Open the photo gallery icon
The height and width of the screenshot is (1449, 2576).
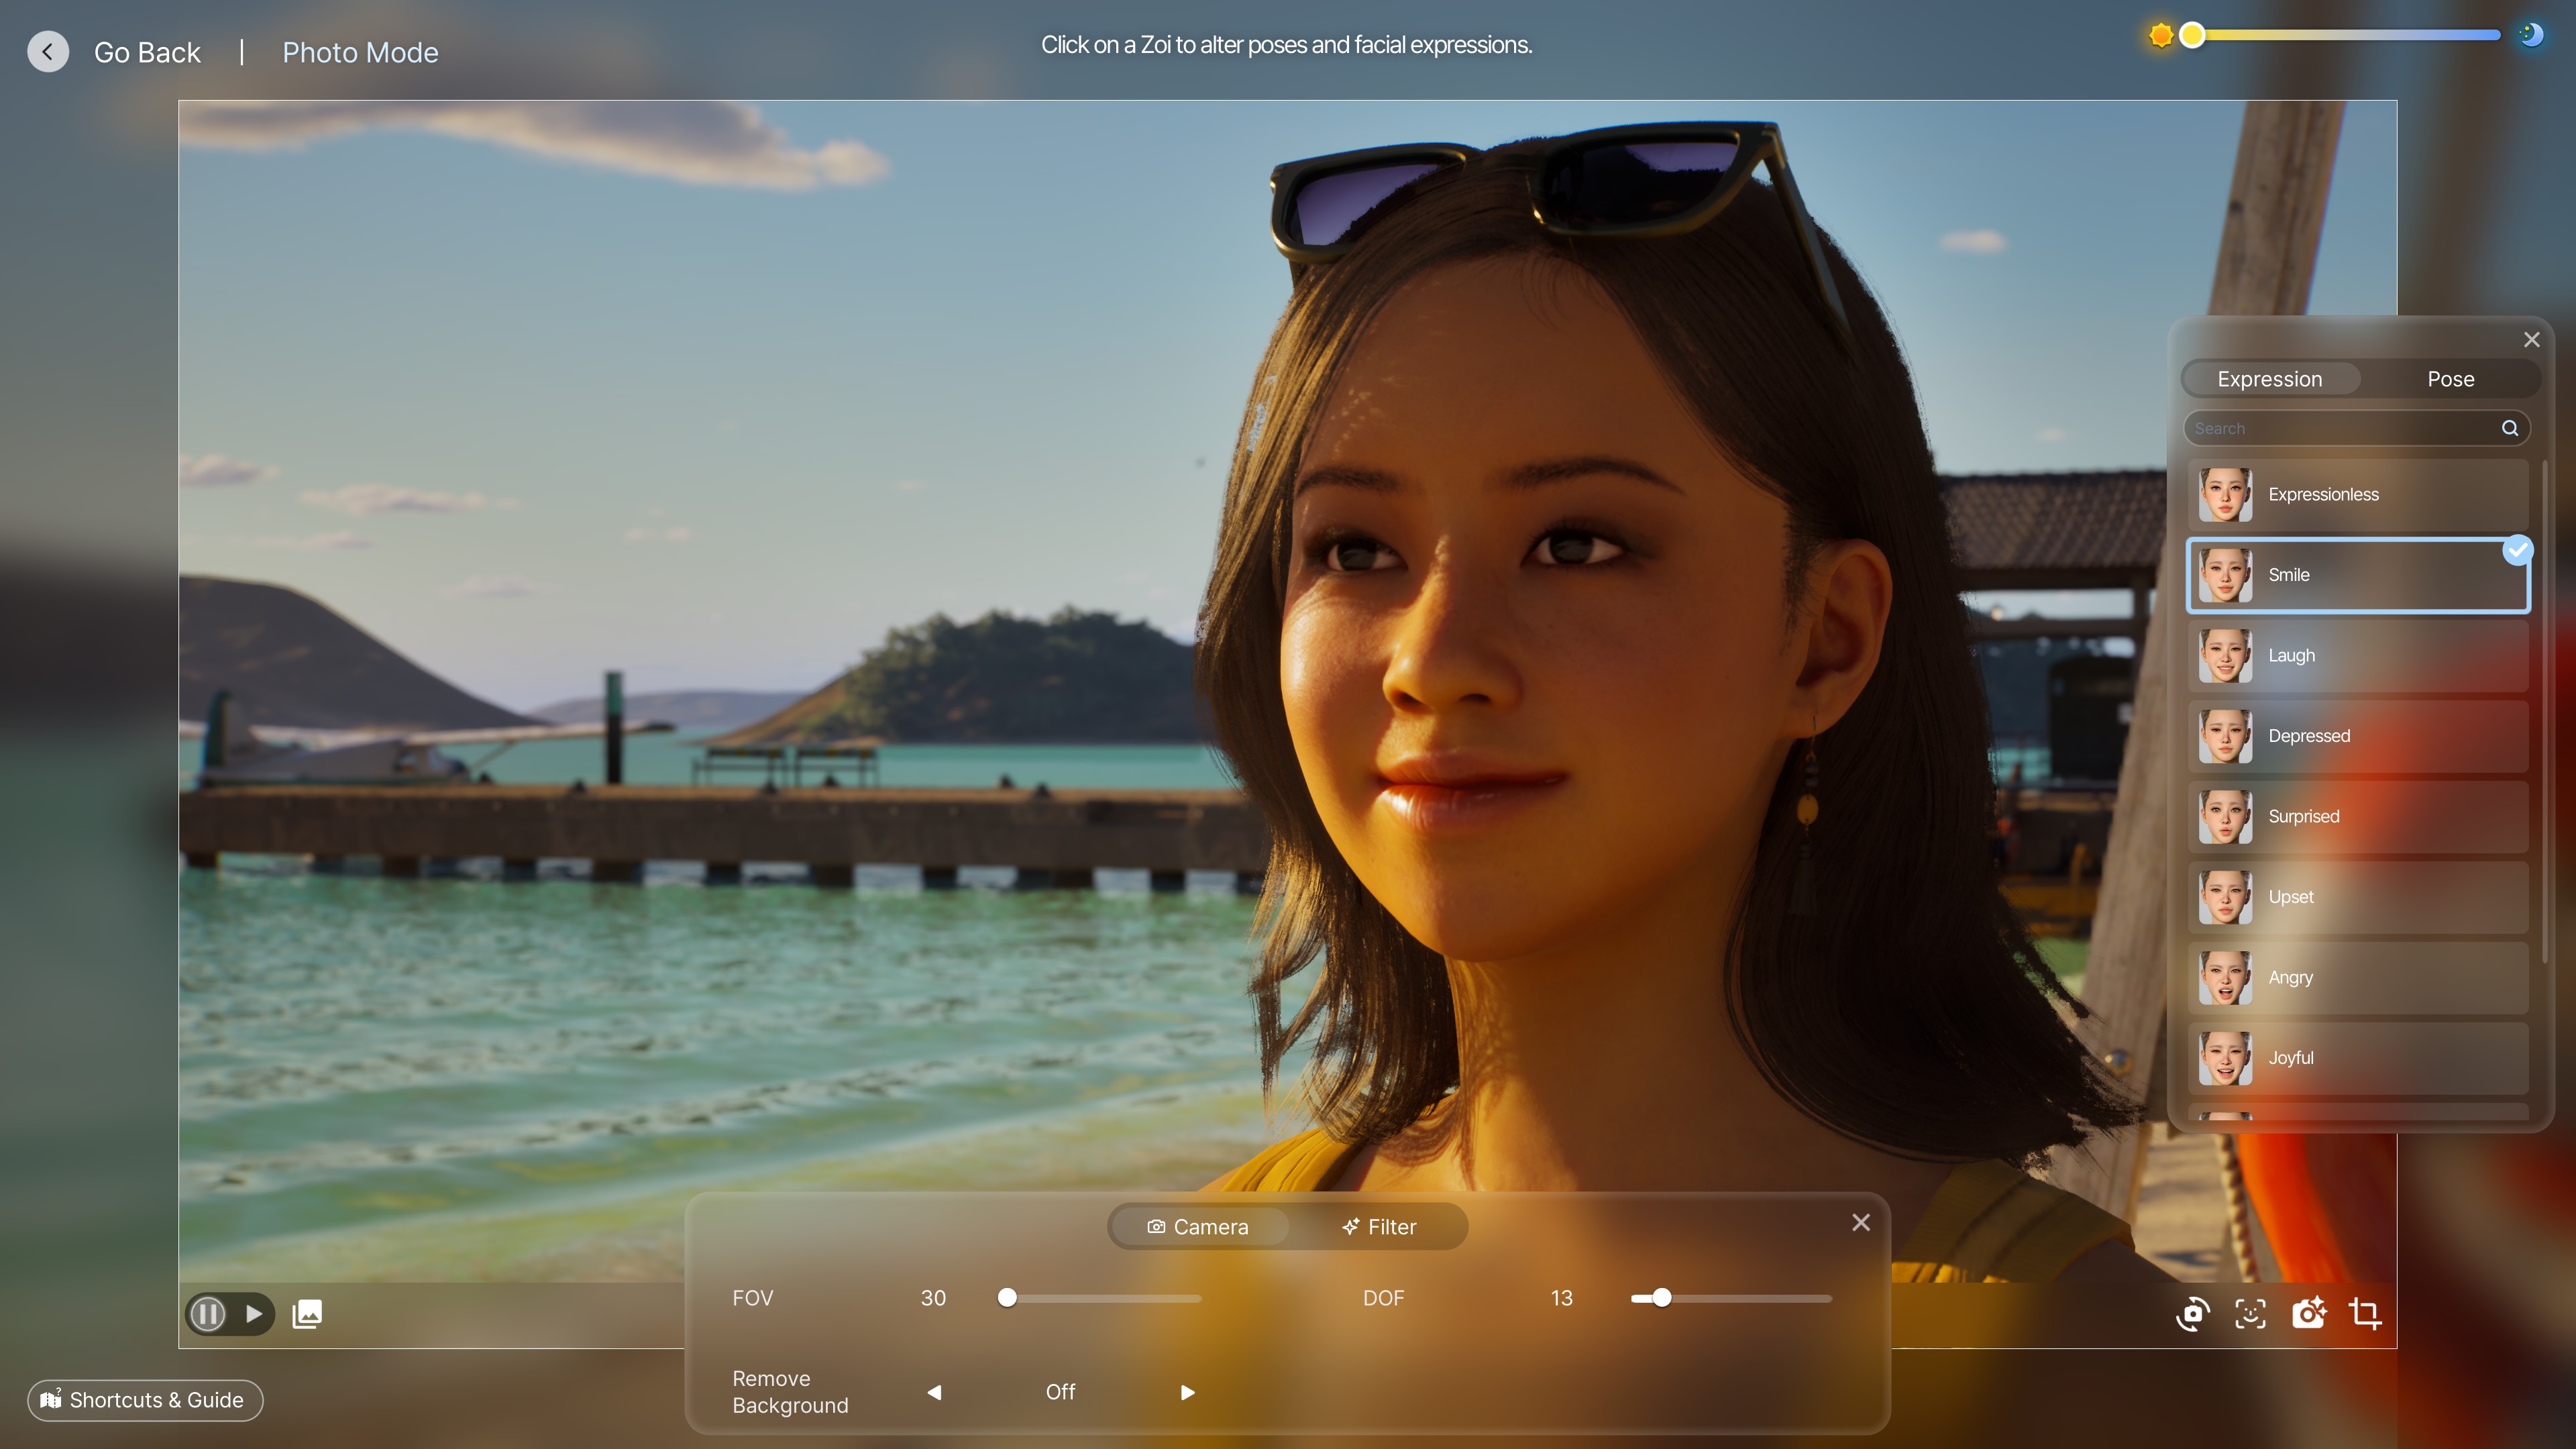click(x=307, y=1313)
